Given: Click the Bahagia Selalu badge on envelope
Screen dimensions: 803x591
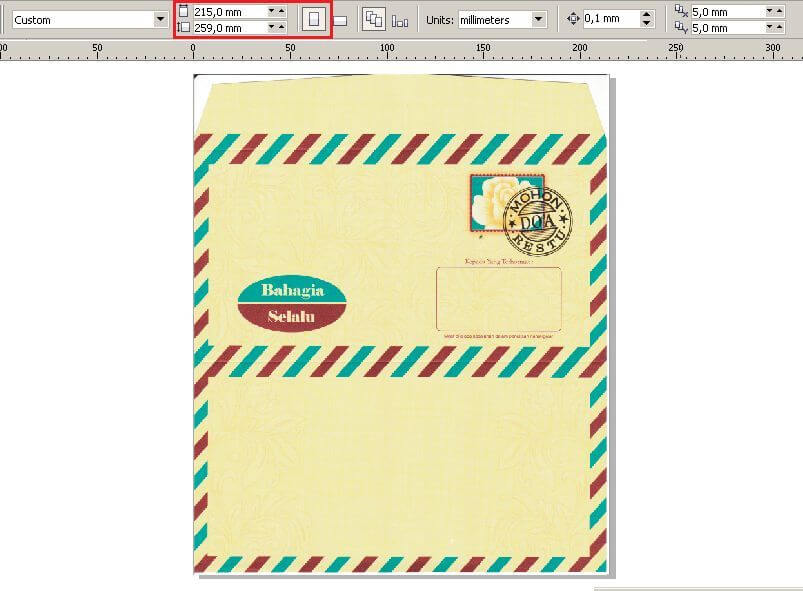Looking at the screenshot, I should [294, 302].
